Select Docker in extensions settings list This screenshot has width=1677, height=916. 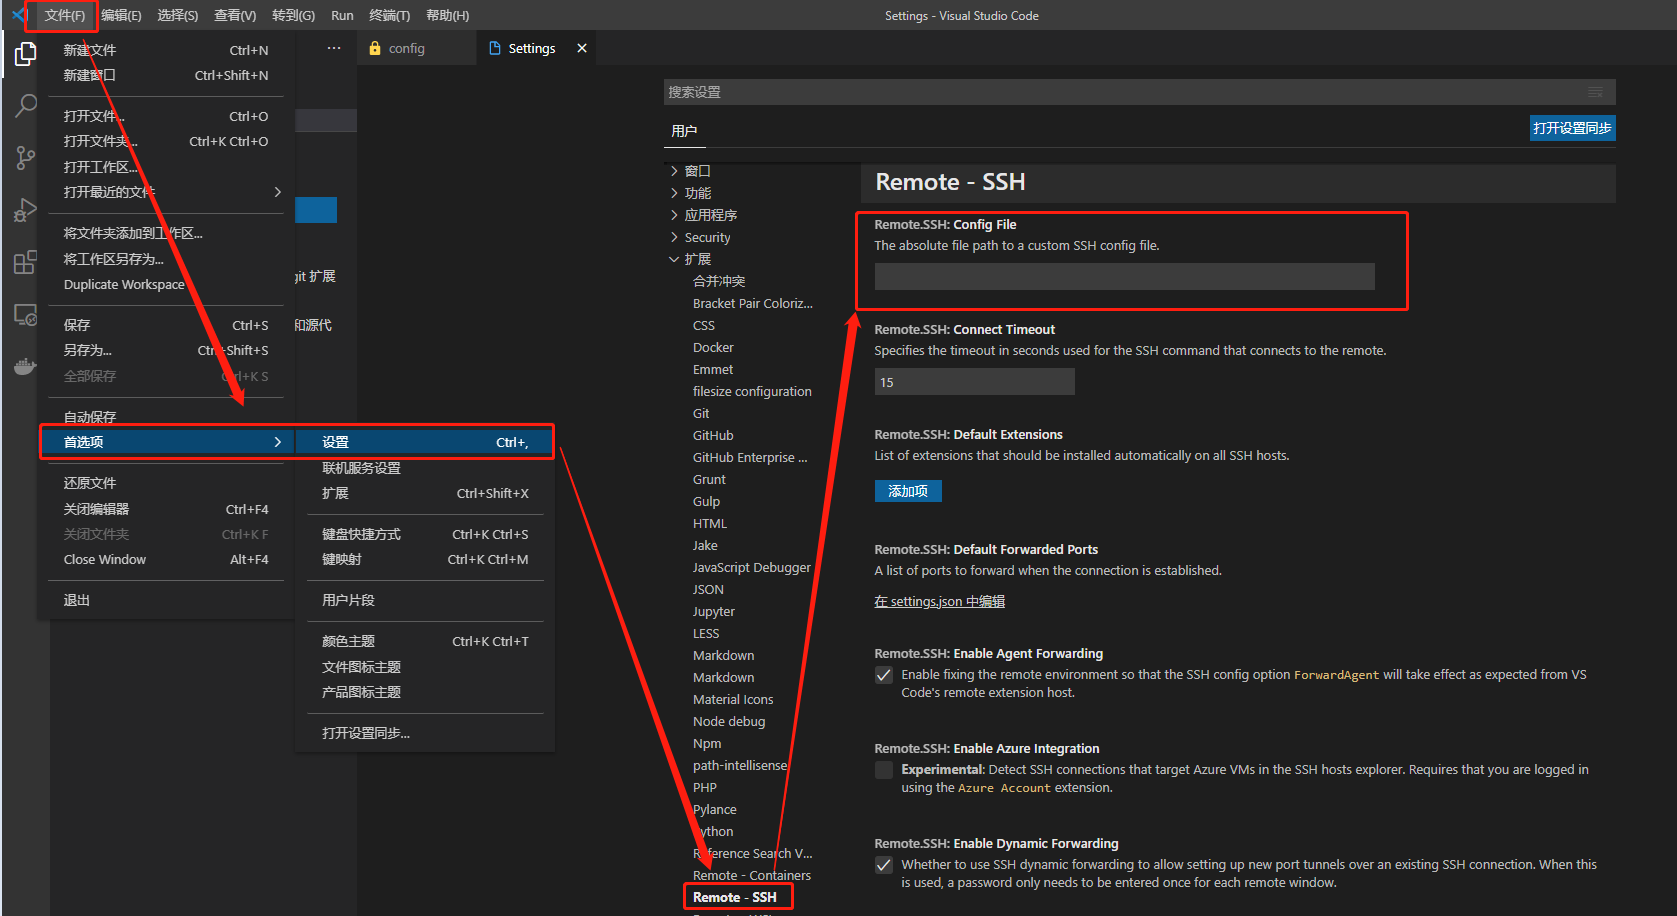[x=713, y=347]
